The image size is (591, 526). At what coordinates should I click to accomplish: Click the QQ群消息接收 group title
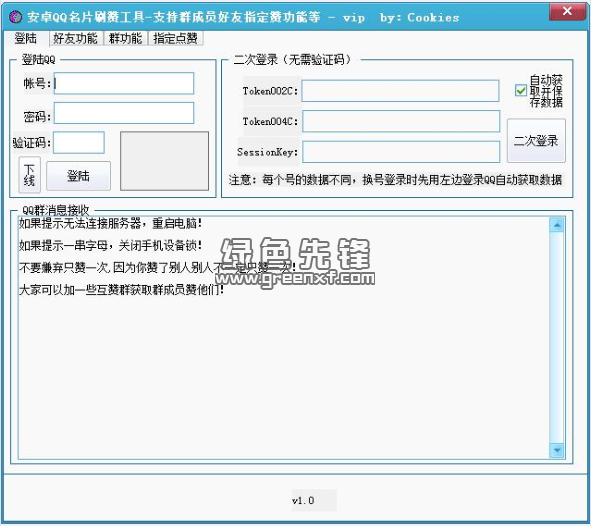55,210
